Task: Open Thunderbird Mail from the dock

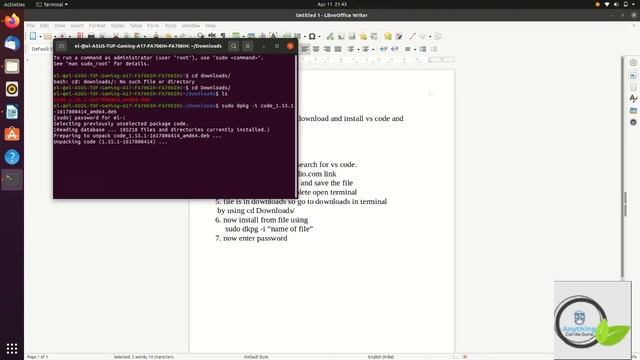Action: click(x=12, y=43)
